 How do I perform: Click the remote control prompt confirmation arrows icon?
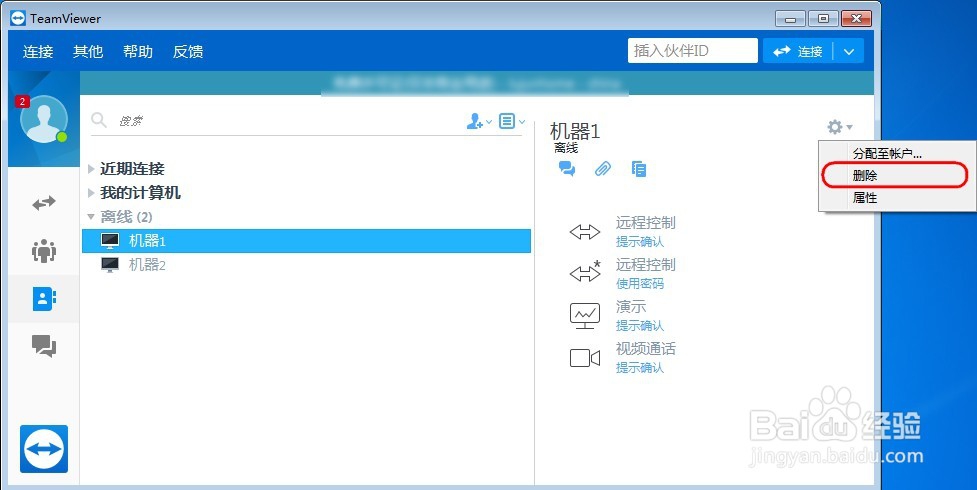[585, 232]
